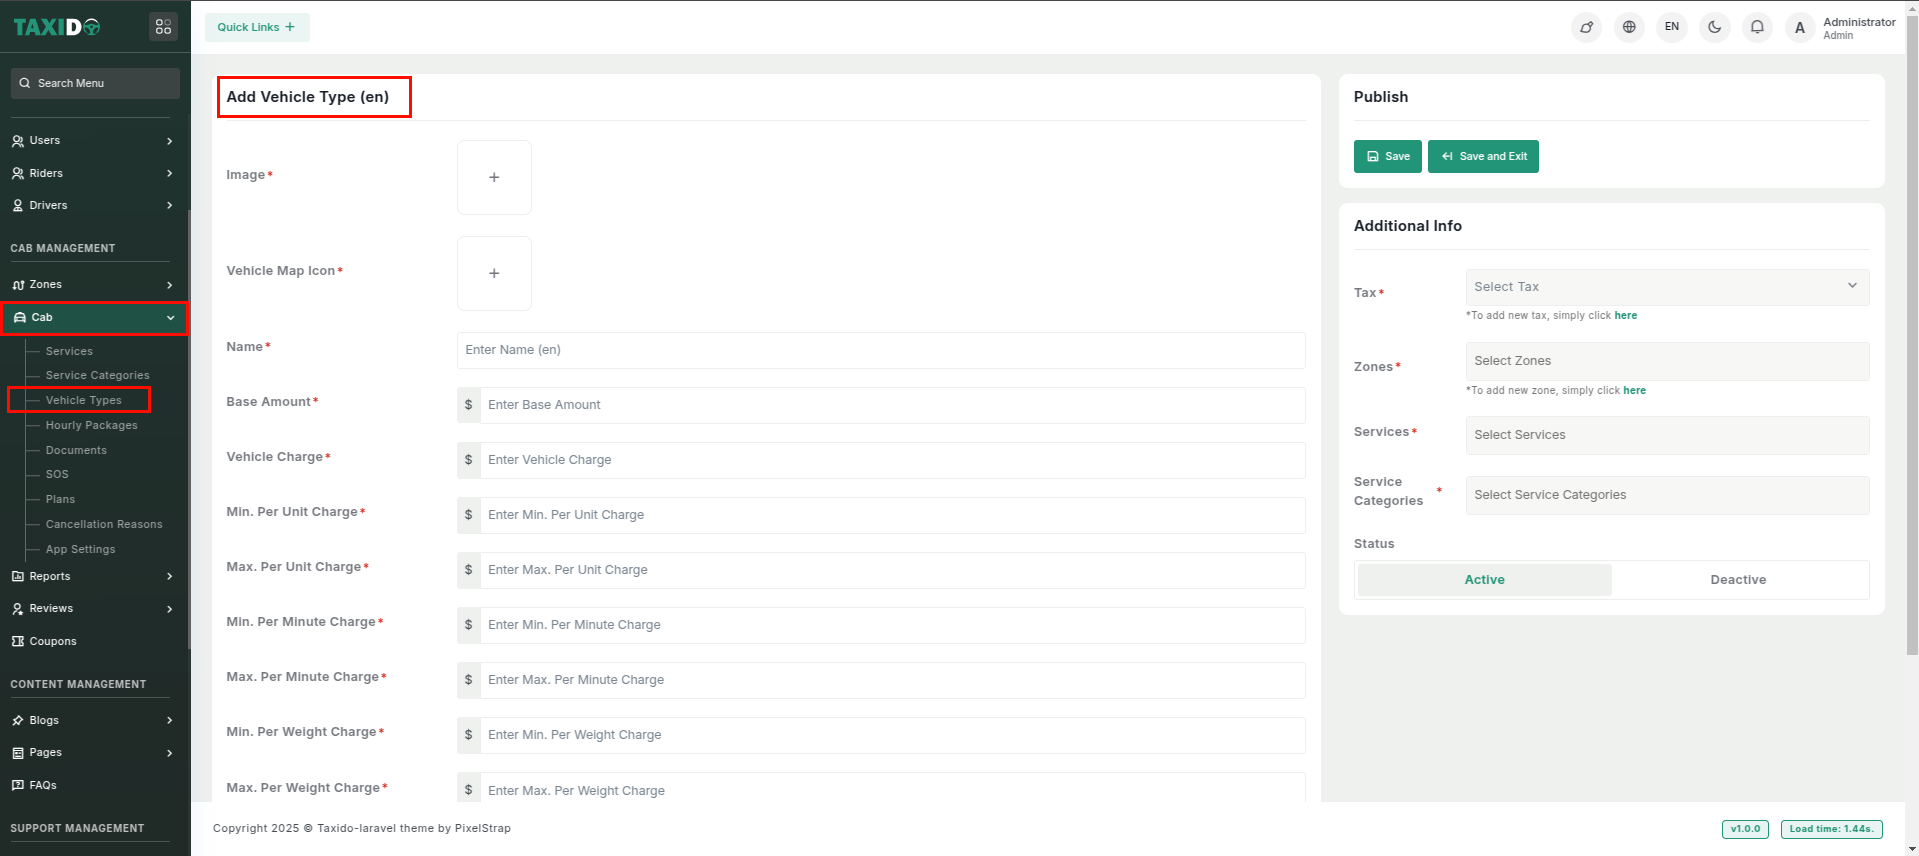Add Vehicle Map Icon via plus box
This screenshot has height=856, width=1919.
click(x=494, y=273)
